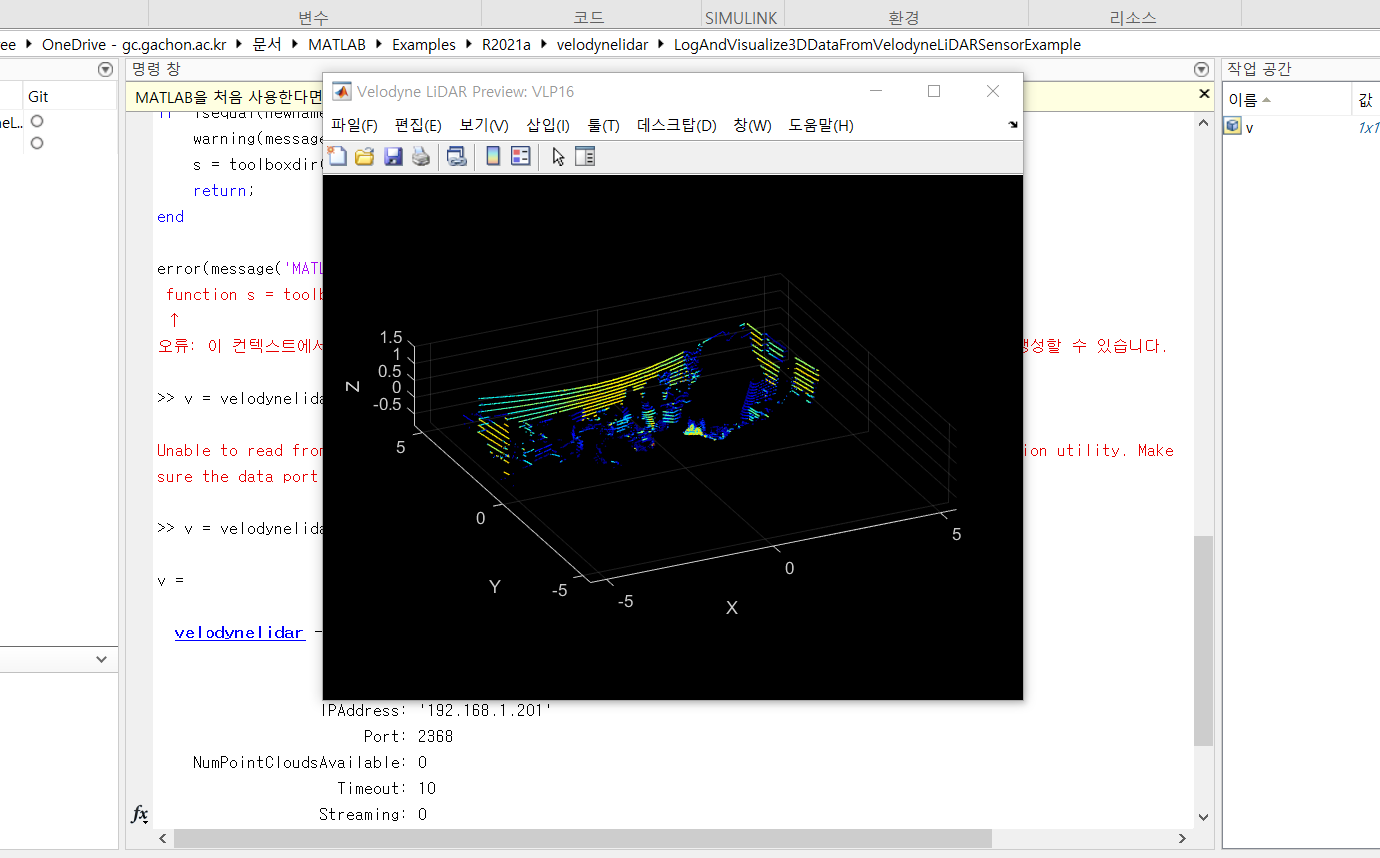Go to MATLAB folder in the path bar
The height and width of the screenshot is (858, 1380).
pyautogui.click(x=337, y=45)
